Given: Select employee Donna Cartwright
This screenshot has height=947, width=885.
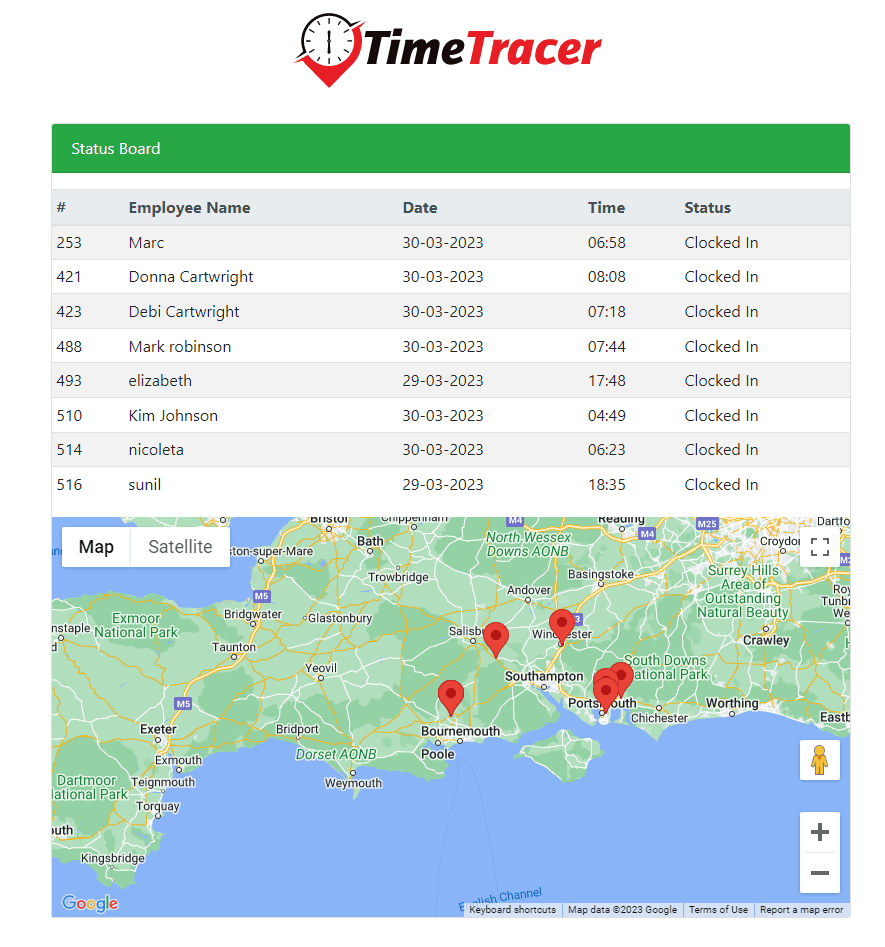Looking at the screenshot, I should click(191, 277).
